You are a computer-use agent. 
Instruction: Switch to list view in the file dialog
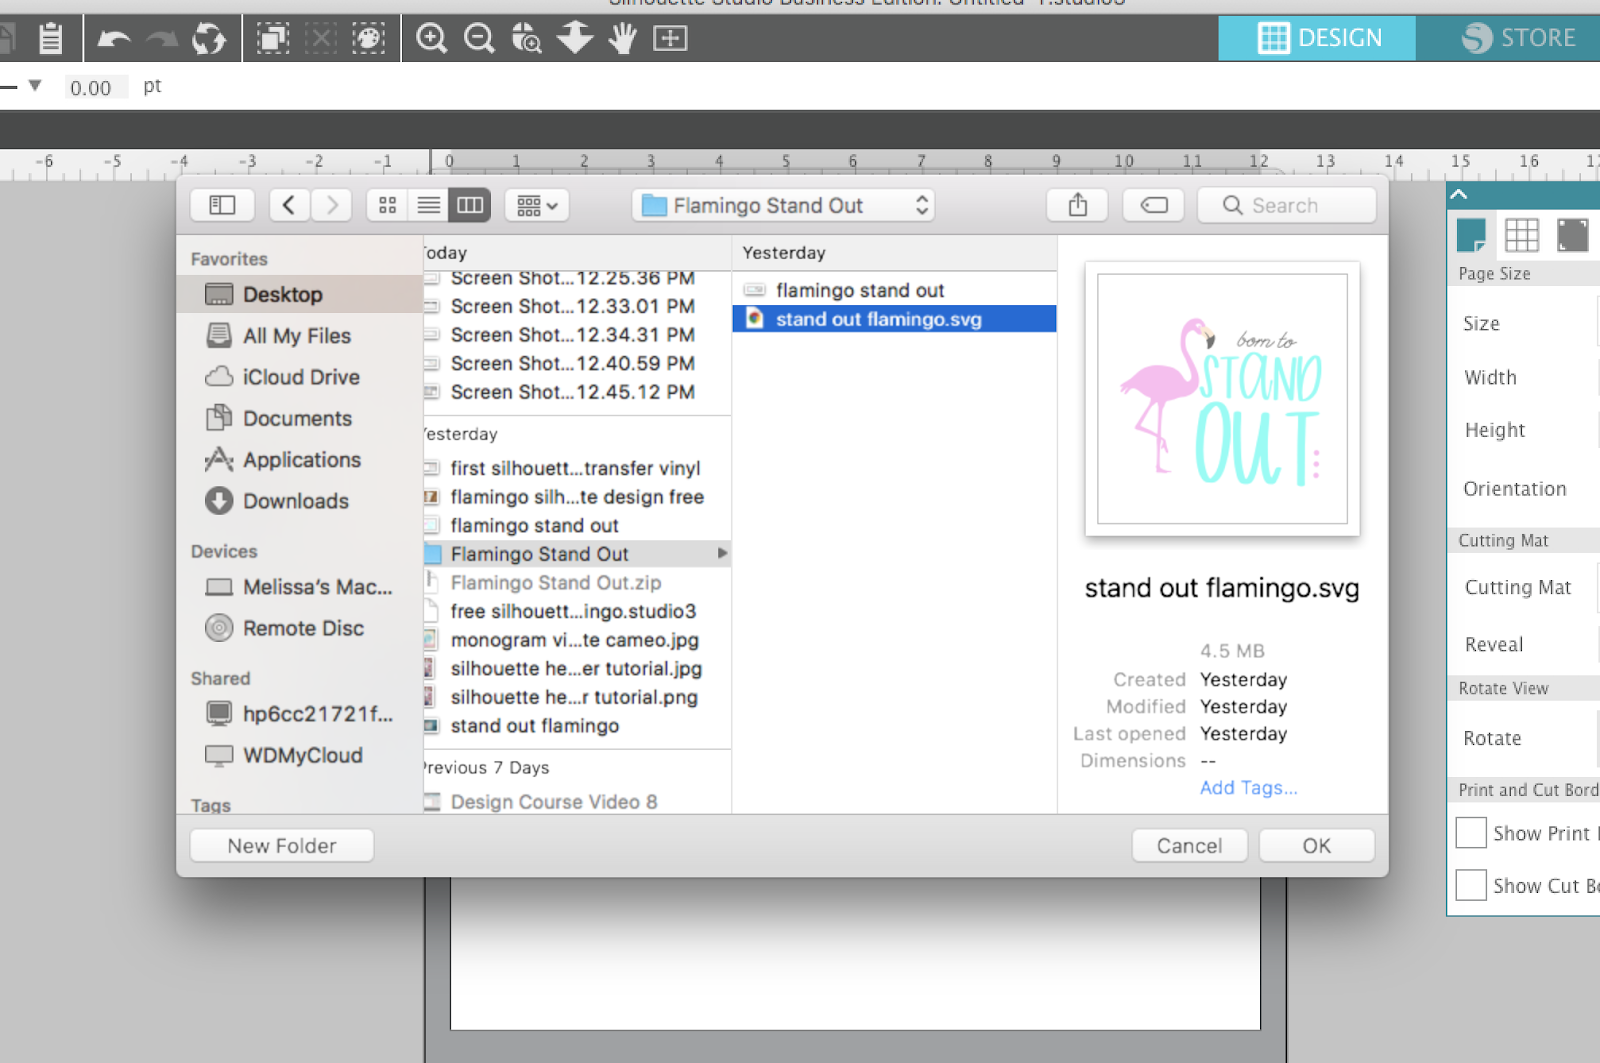pos(428,204)
